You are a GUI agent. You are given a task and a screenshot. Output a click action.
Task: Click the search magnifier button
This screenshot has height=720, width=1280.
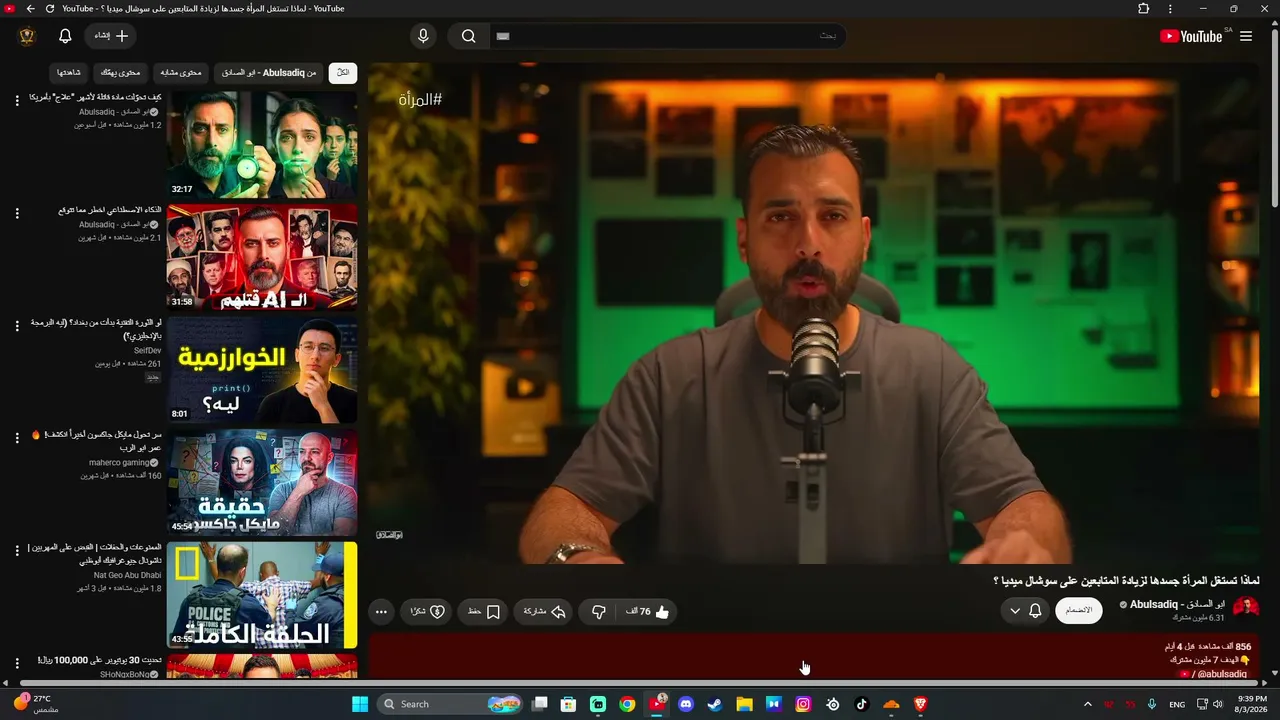(x=468, y=36)
